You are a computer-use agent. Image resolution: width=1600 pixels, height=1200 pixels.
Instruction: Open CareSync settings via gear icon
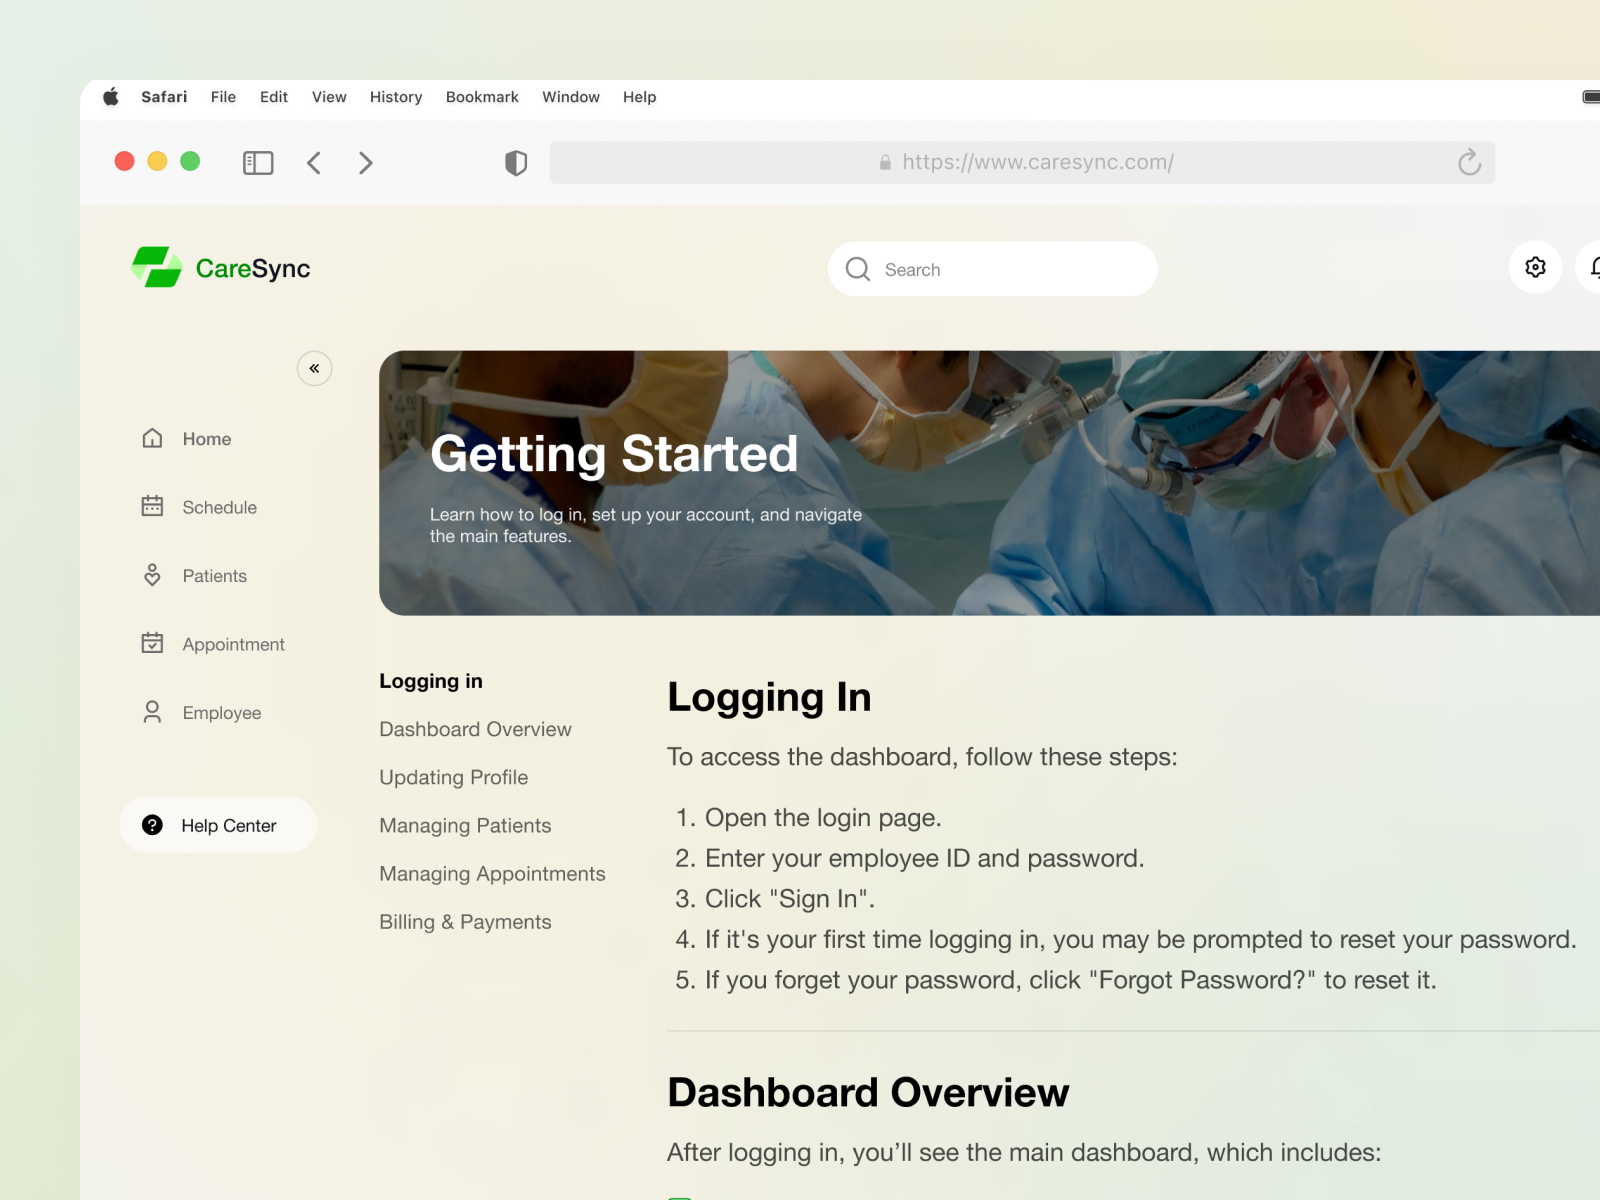click(x=1536, y=267)
